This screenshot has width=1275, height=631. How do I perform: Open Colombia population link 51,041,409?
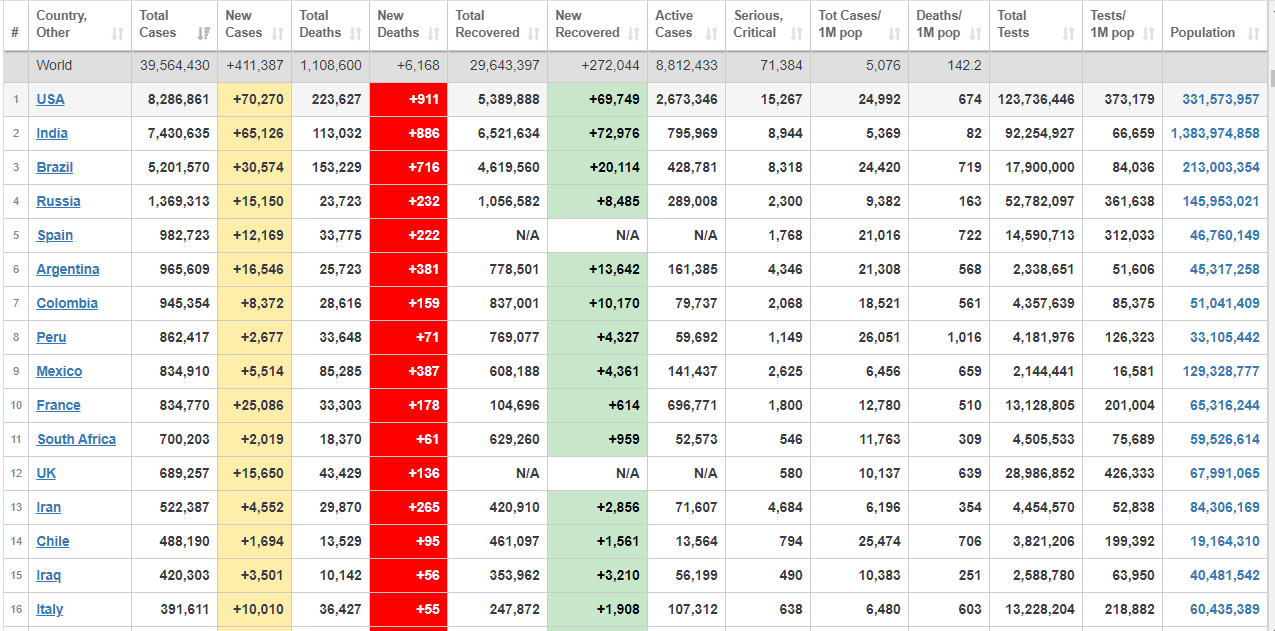coord(1225,303)
